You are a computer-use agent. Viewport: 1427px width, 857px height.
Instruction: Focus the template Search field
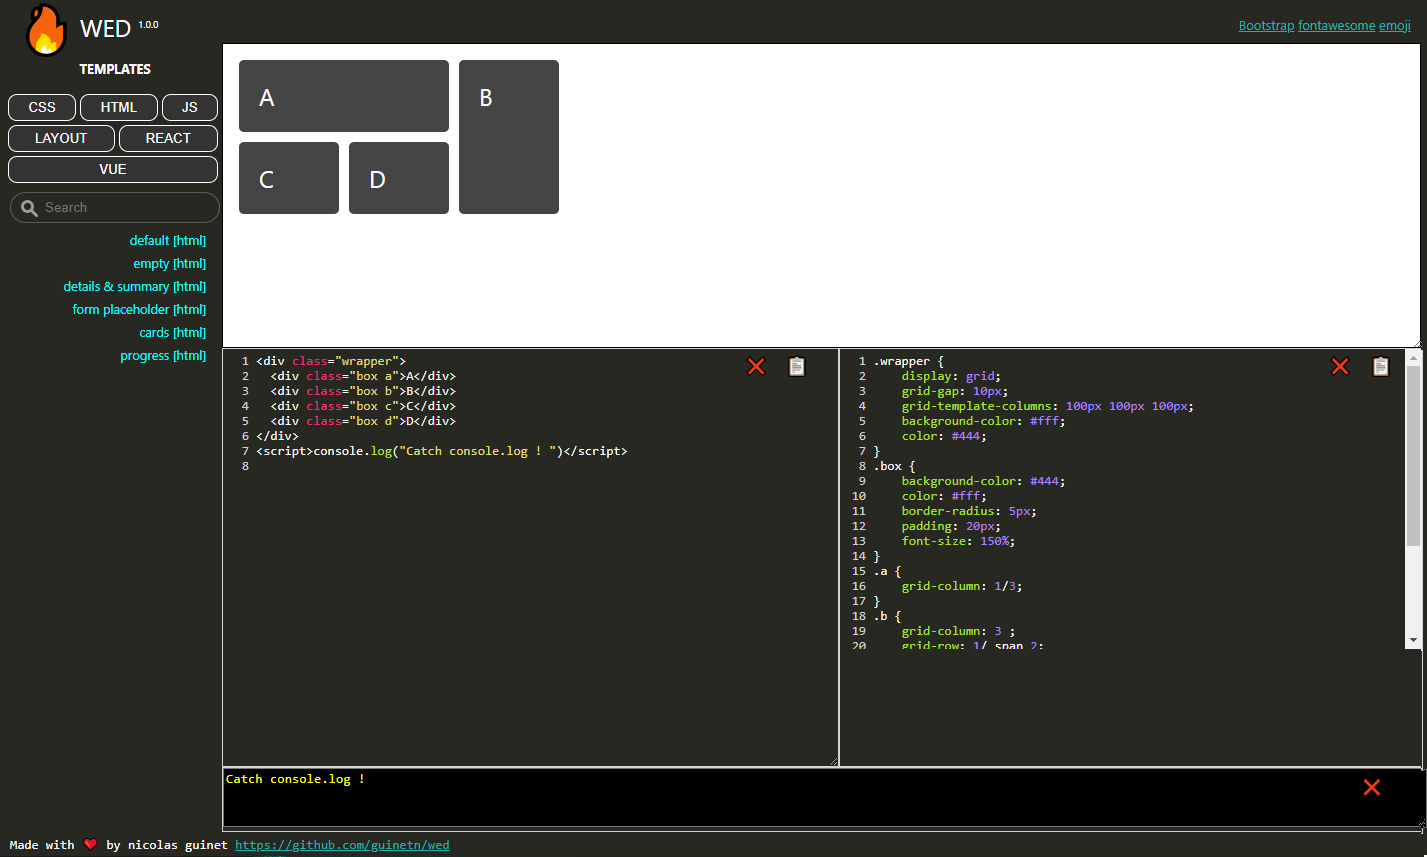(x=115, y=208)
